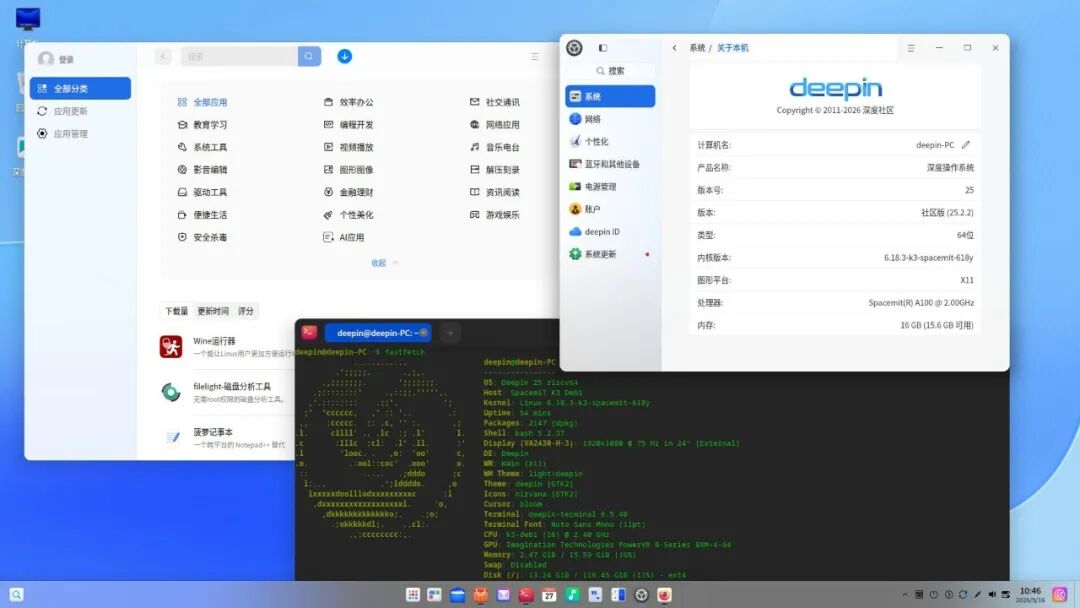Open the app store hamburger menu
Screen dimensions: 1080x608
click(x=534, y=56)
